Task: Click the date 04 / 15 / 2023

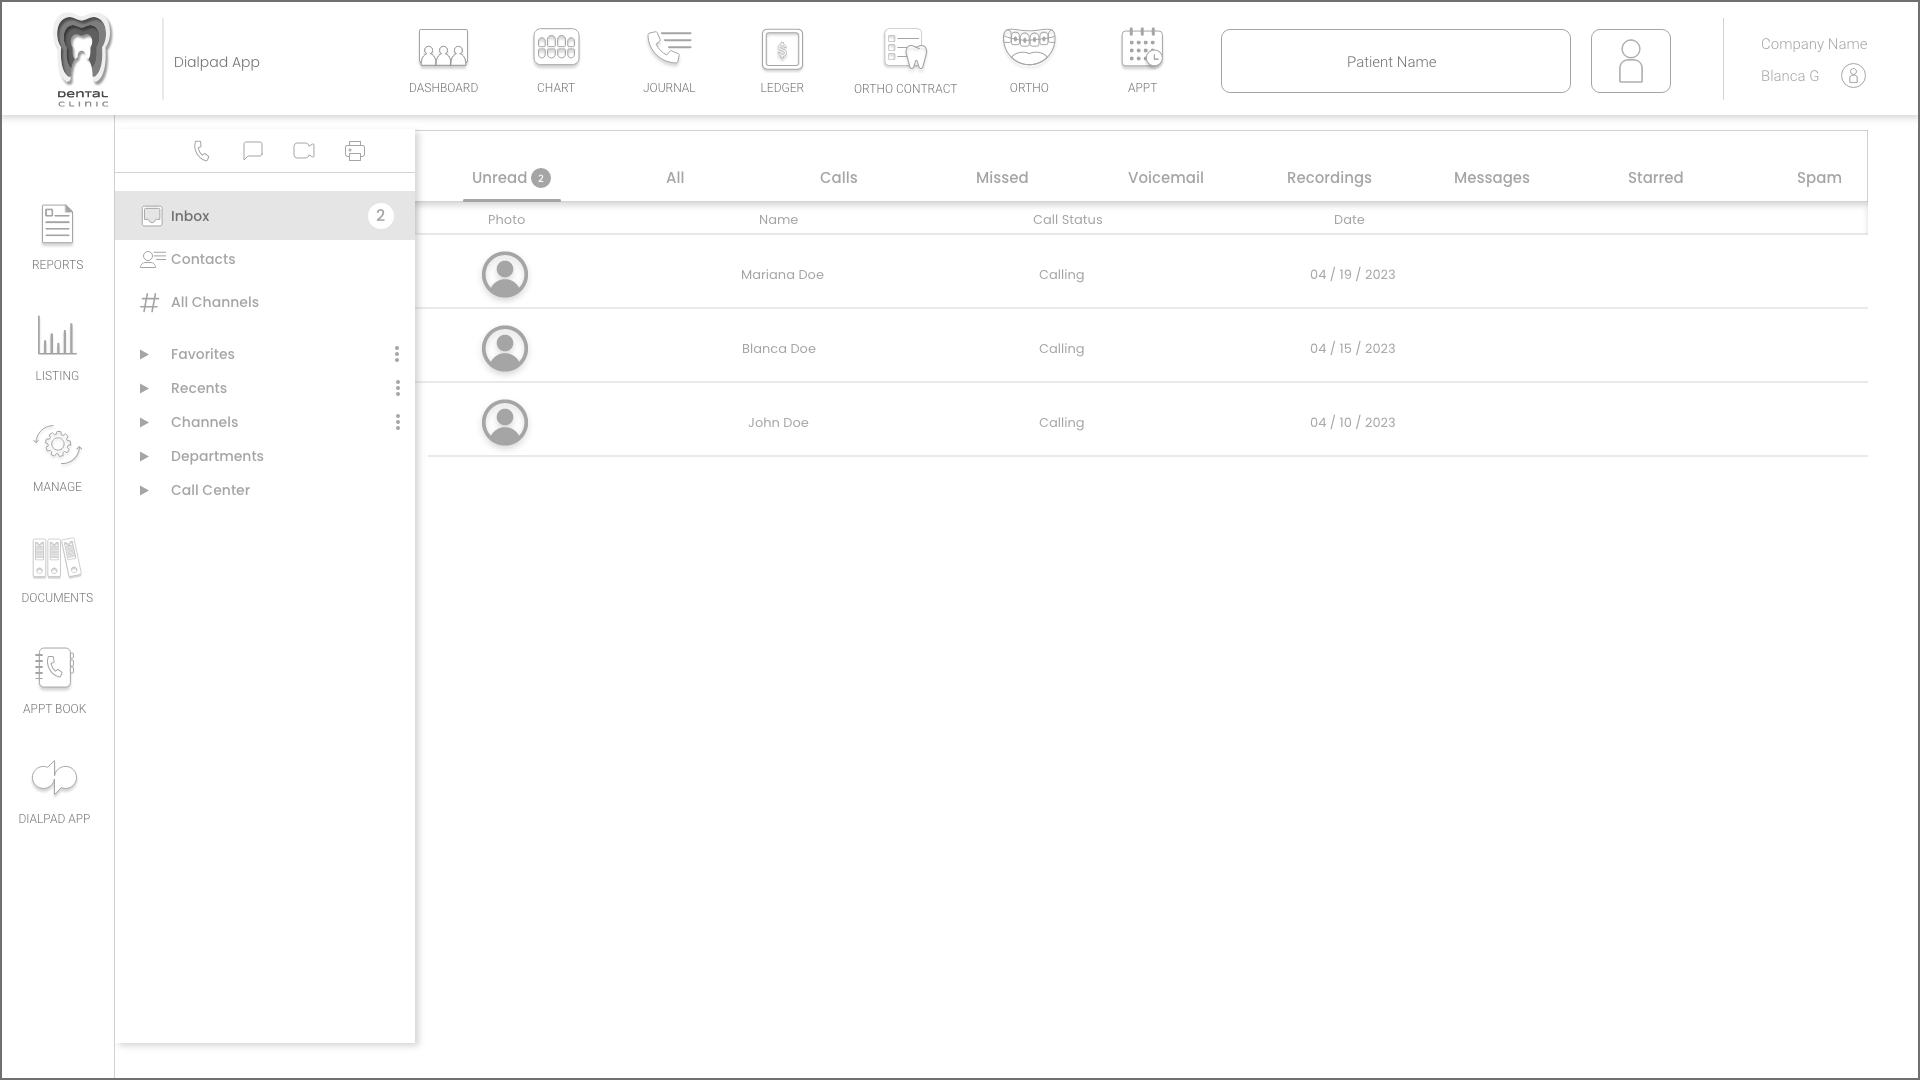Action: tap(1352, 349)
